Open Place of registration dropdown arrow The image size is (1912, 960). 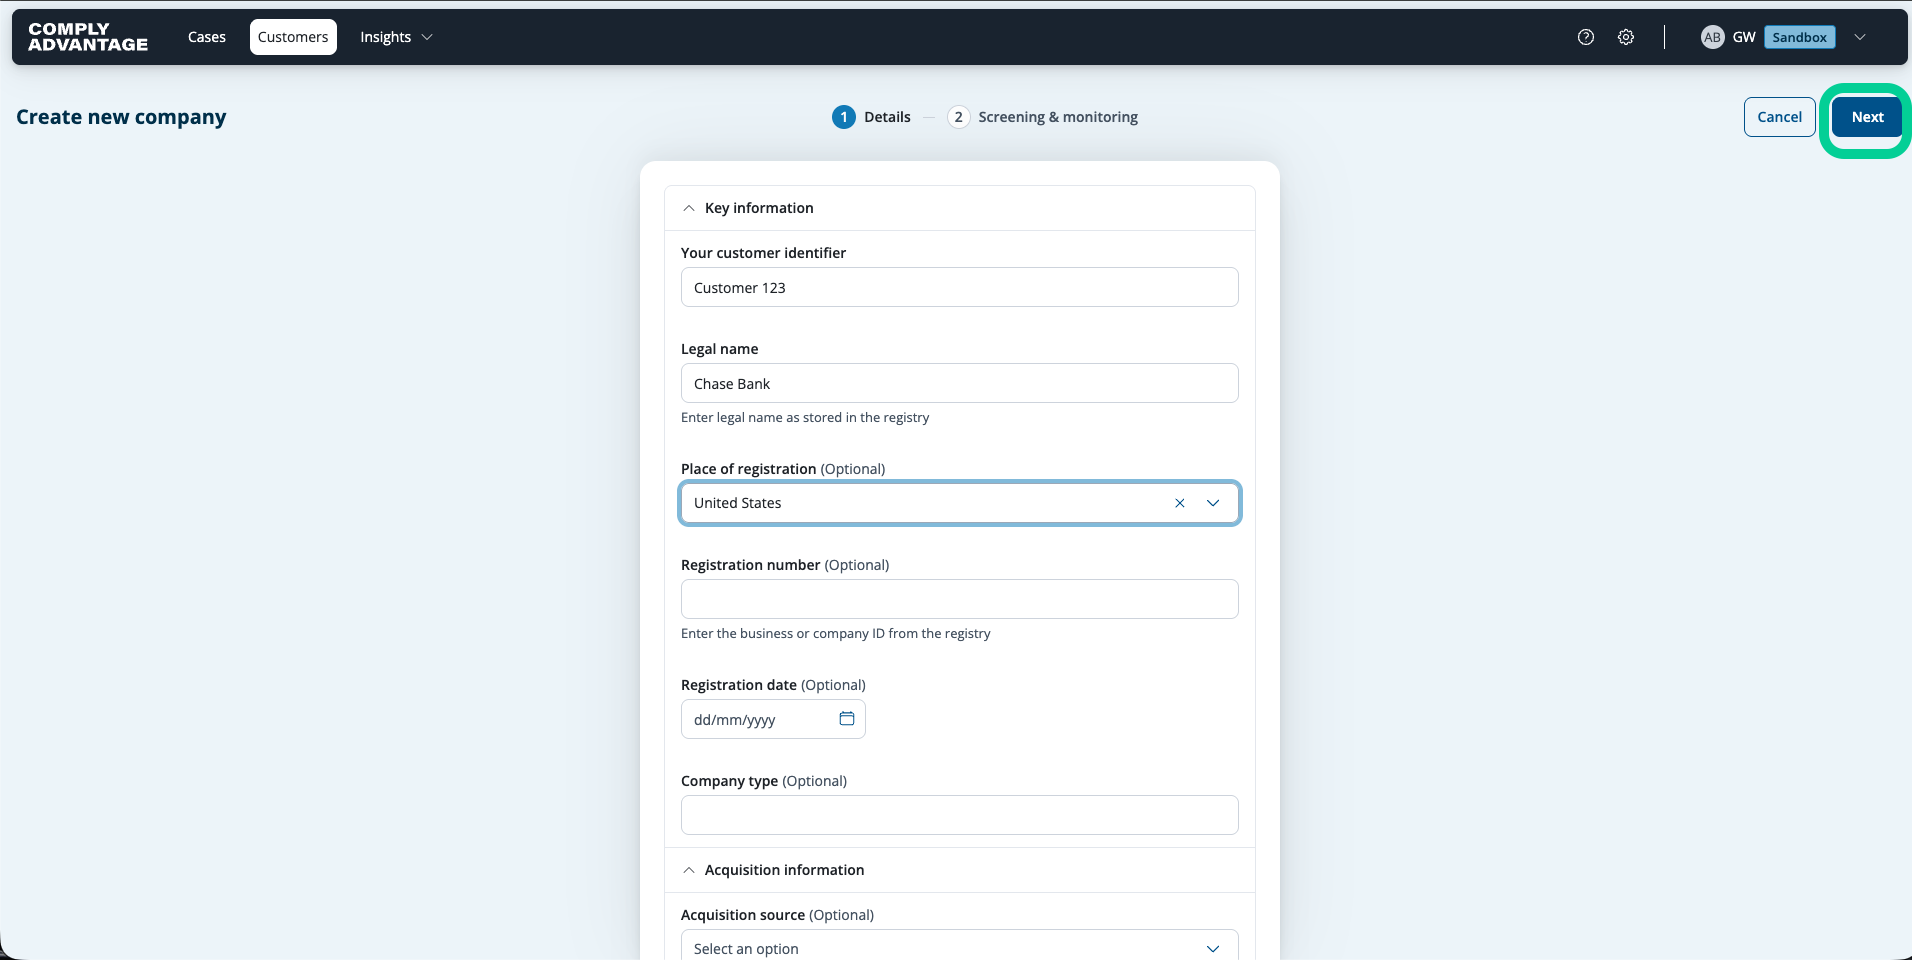click(x=1213, y=503)
